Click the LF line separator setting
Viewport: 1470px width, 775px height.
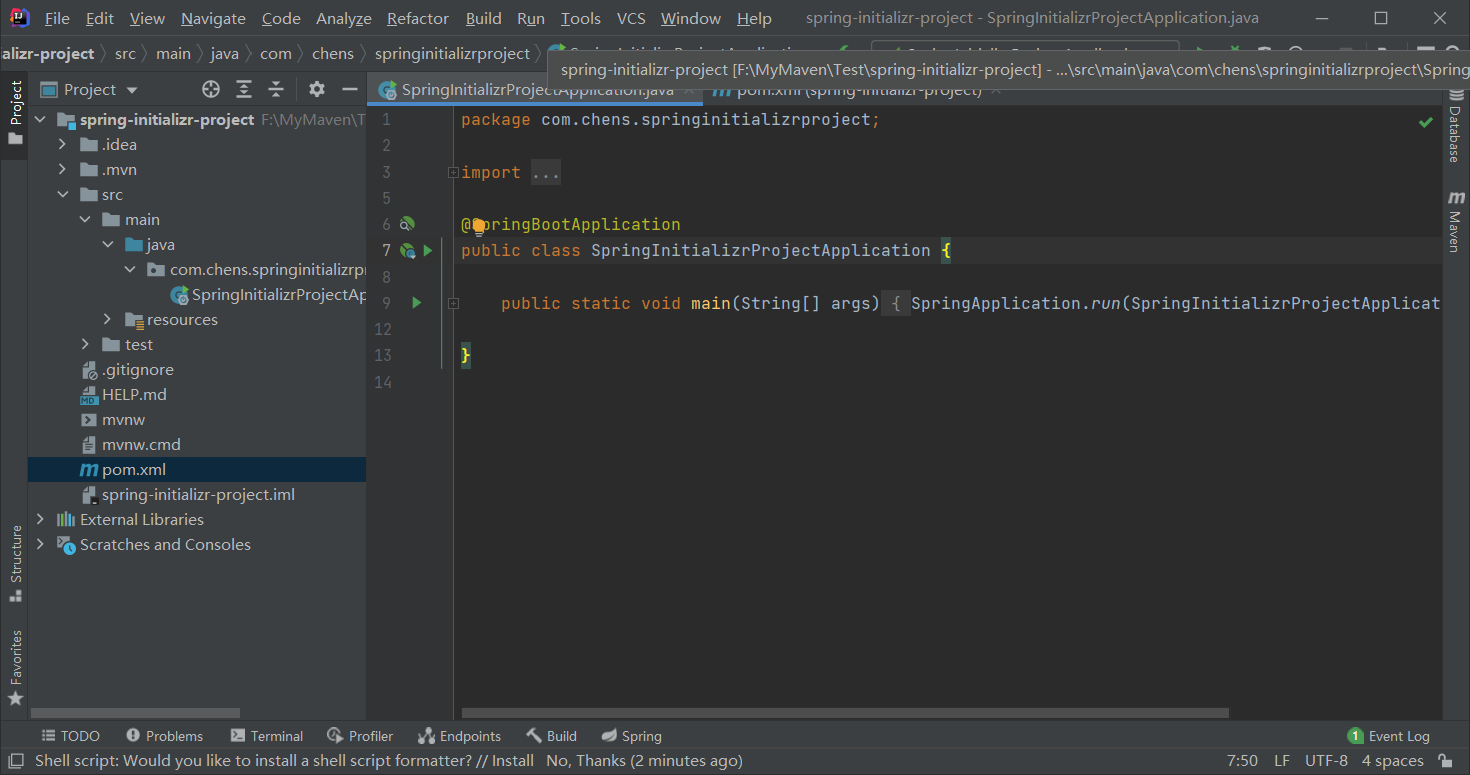[x=1281, y=761]
